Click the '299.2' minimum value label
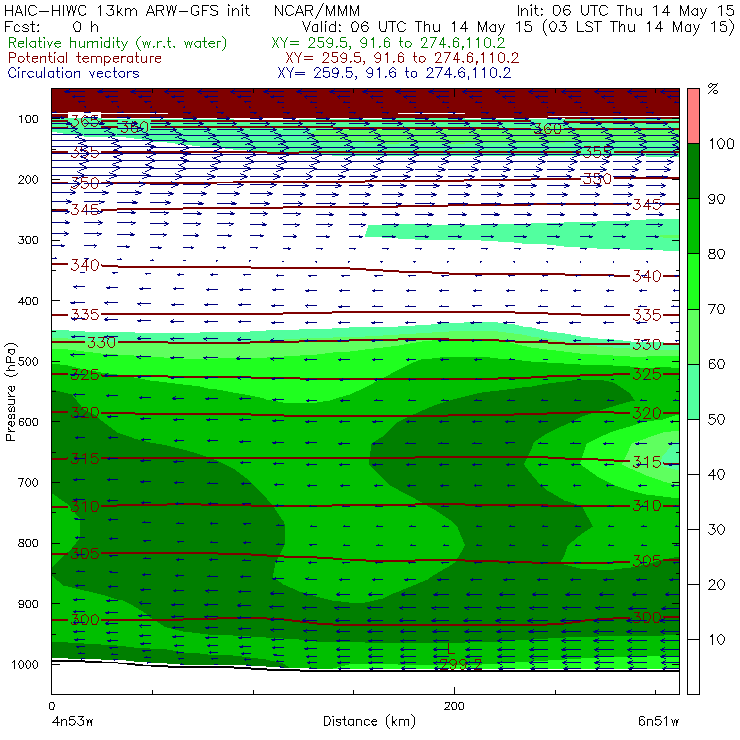Image resolution: width=740 pixels, height=740 pixels. pos(460,664)
